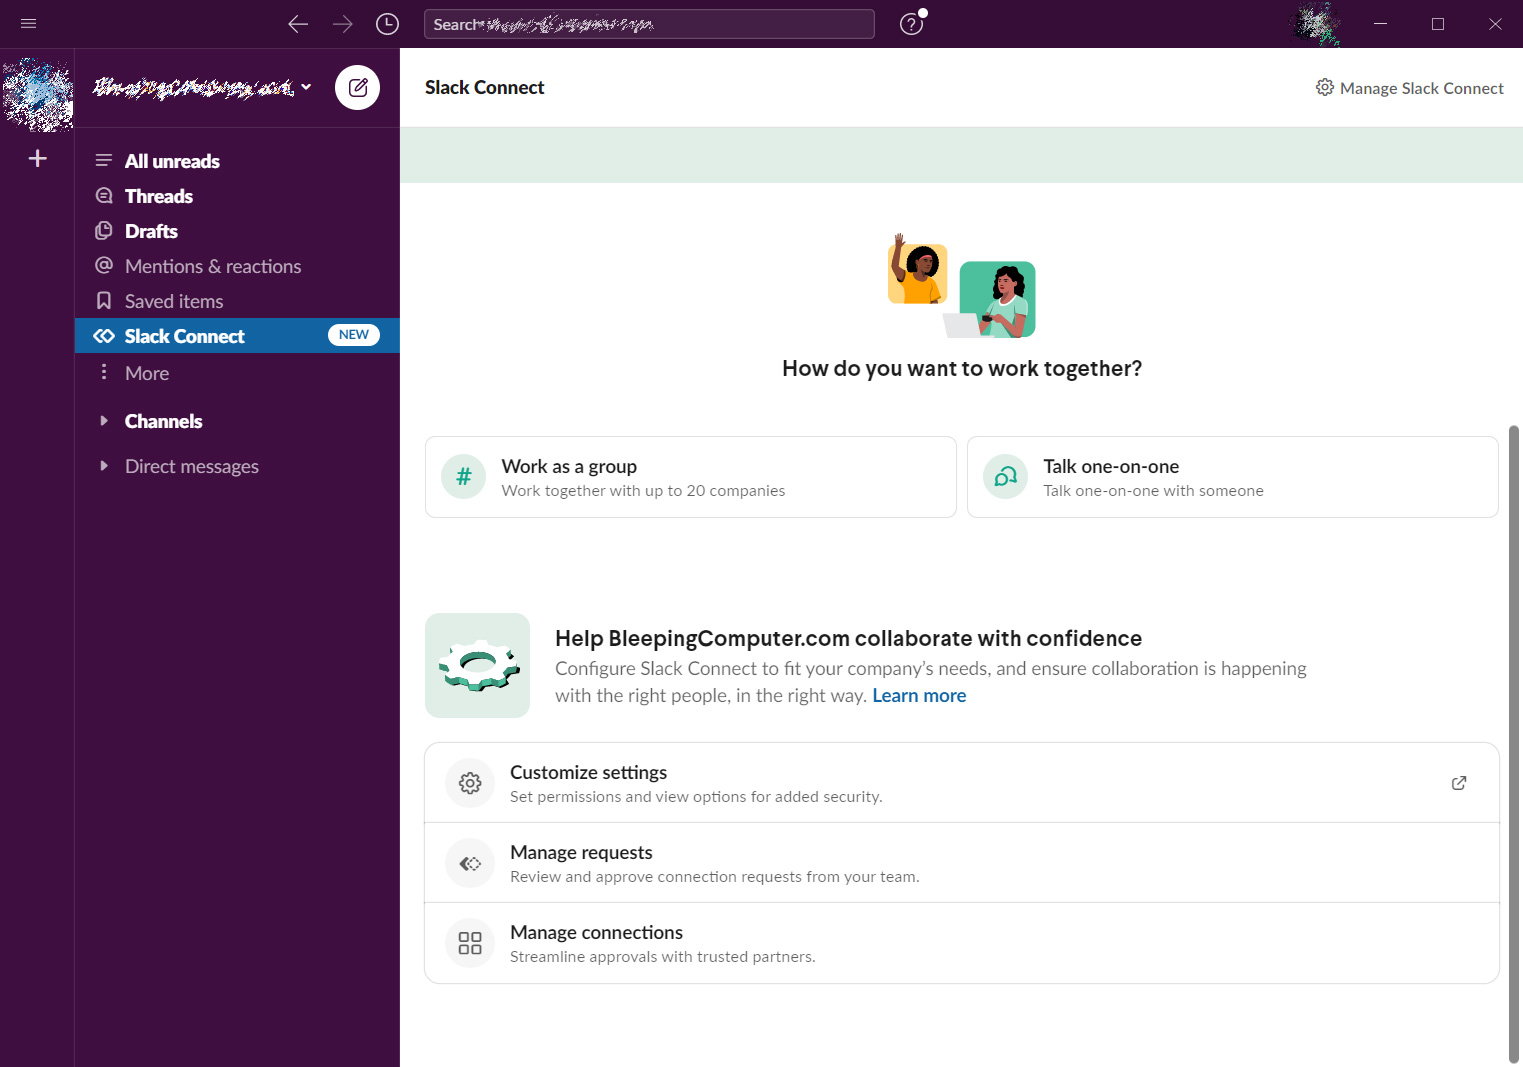Open Manage Slack Connect
Viewport: 1523px width, 1067px height.
[1409, 88]
